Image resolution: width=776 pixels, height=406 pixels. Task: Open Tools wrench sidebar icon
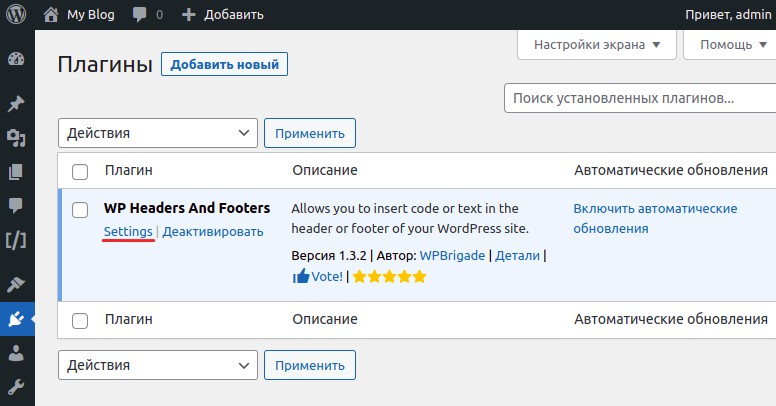(x=16, y=387)
